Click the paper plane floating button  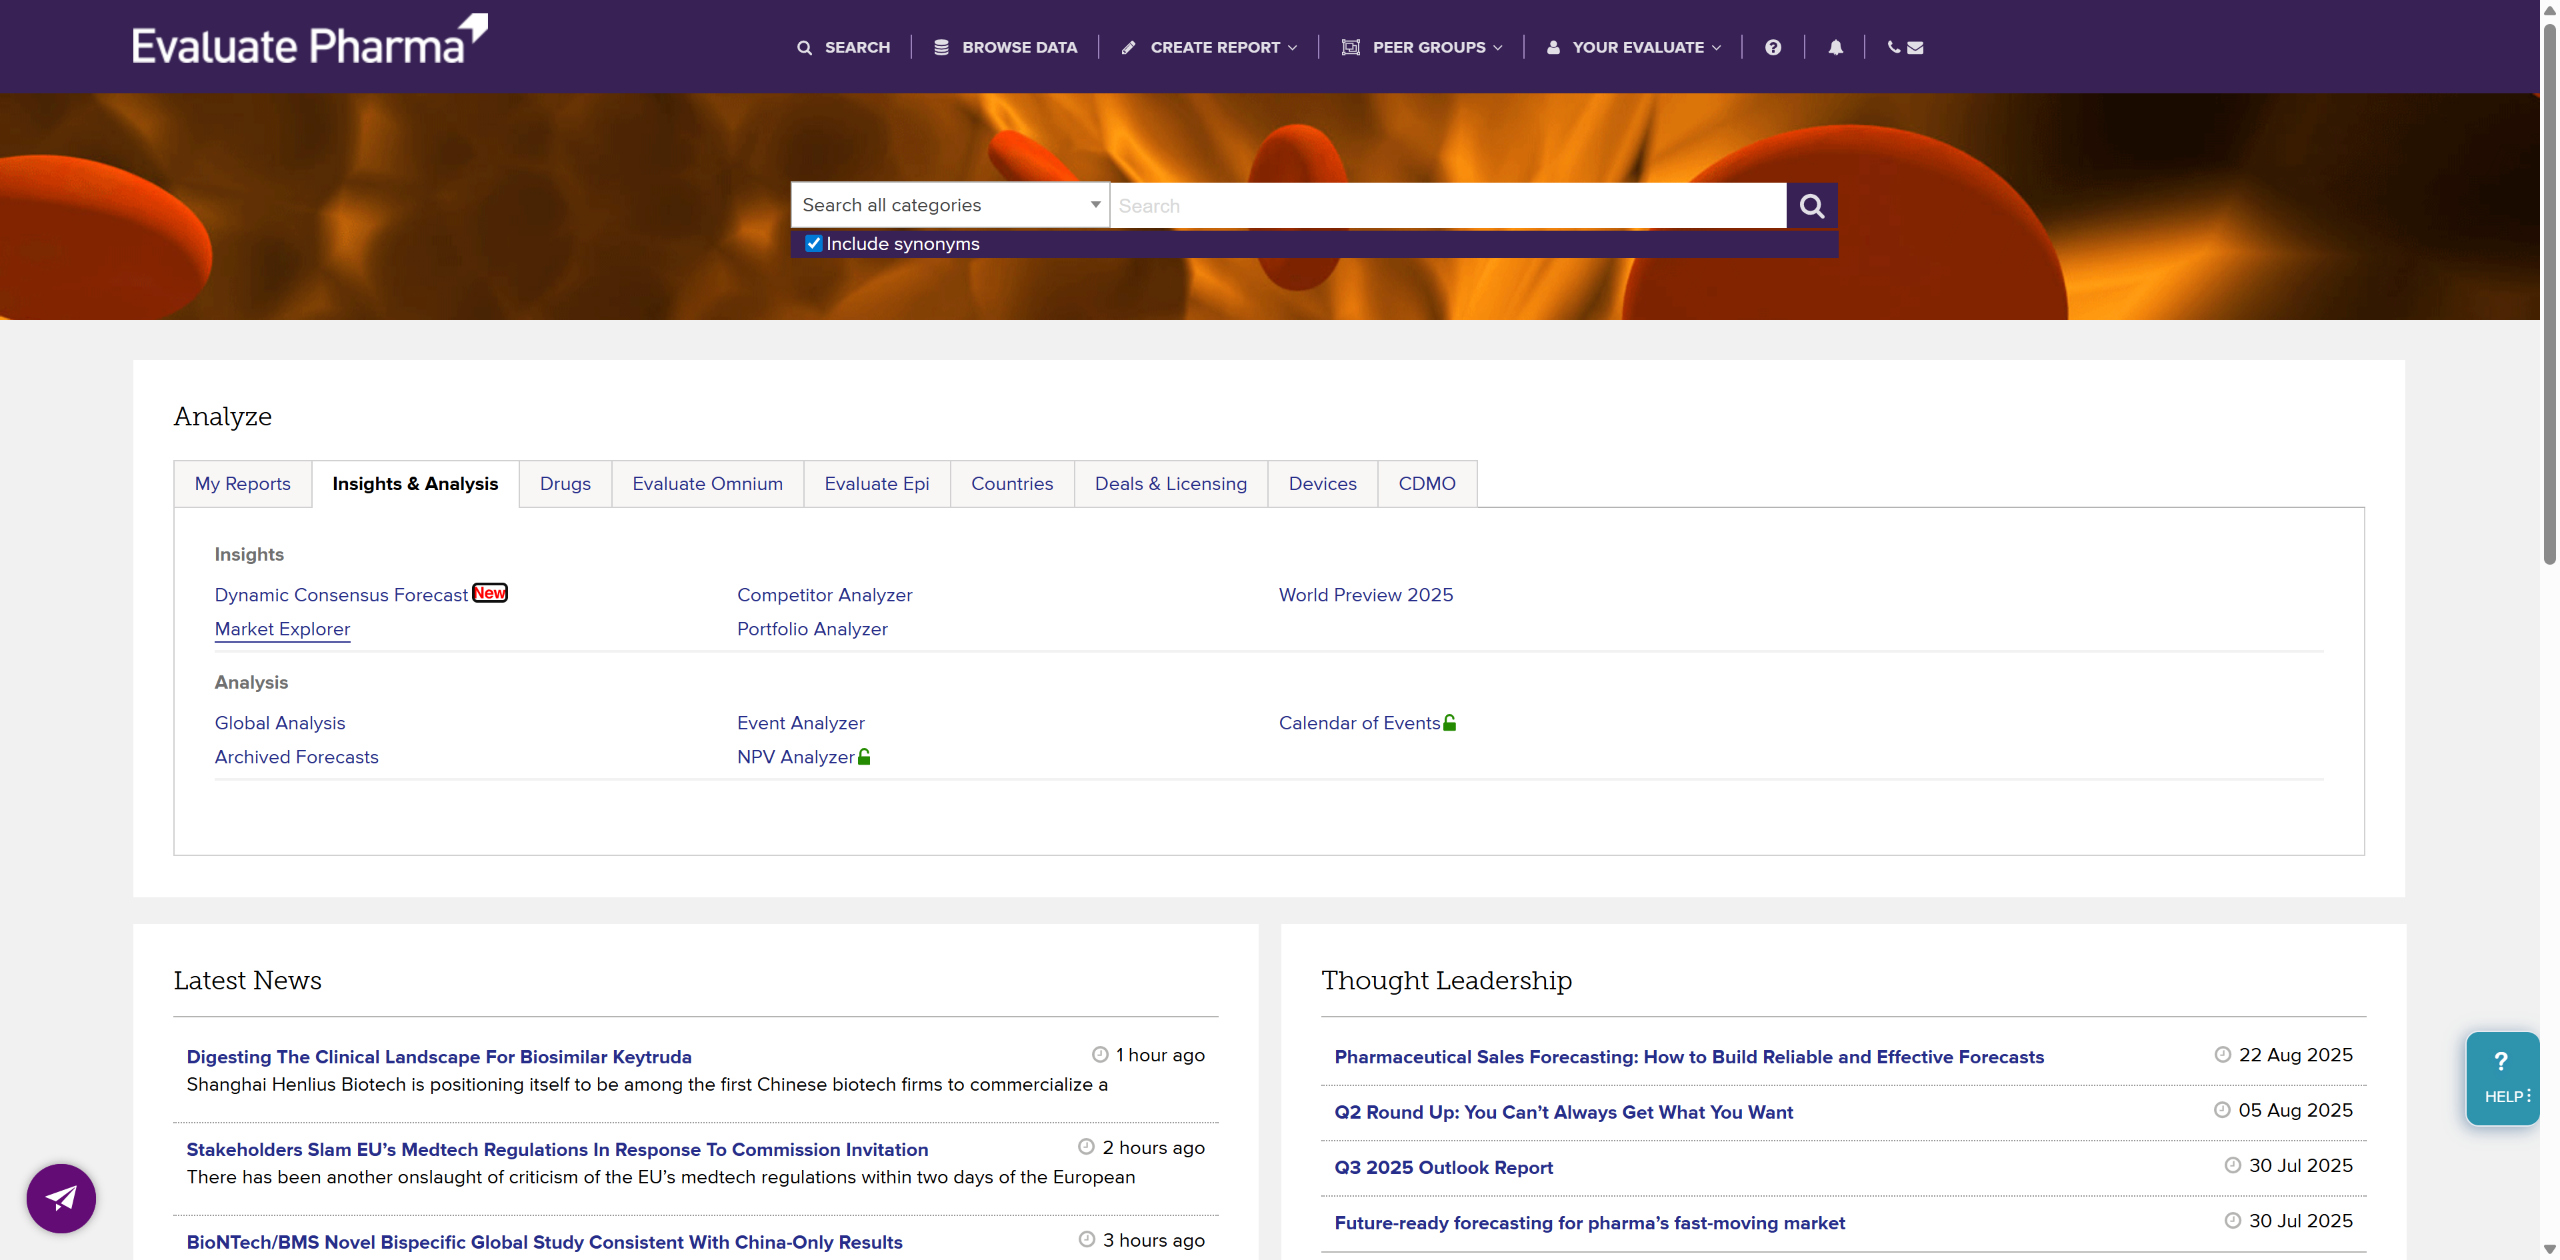(61, 1197)
